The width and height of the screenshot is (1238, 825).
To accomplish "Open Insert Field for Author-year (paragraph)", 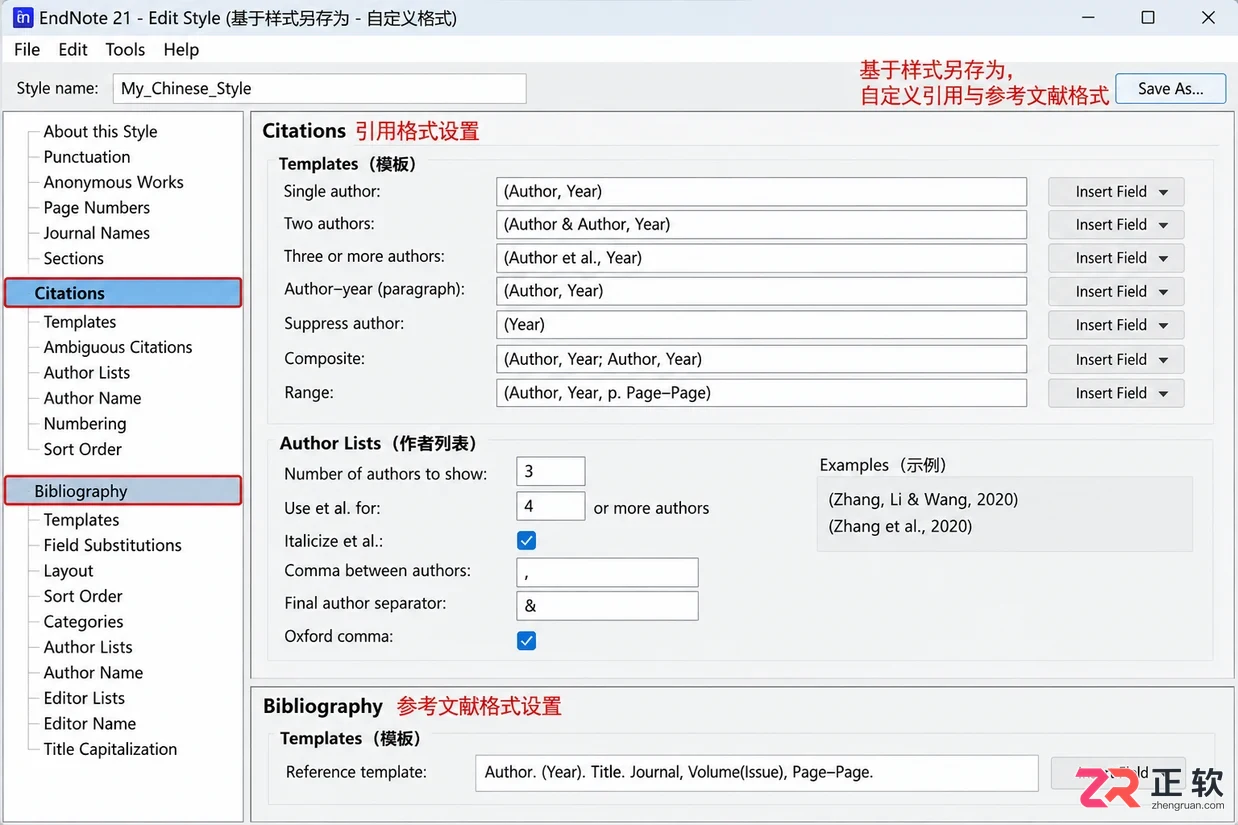I will click(1116, 292).
